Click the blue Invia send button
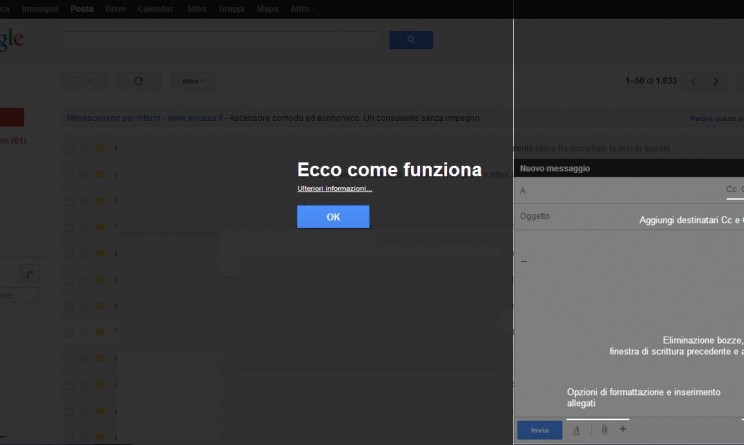This screenshot has height=445, width=744. (x=539, y=430)
